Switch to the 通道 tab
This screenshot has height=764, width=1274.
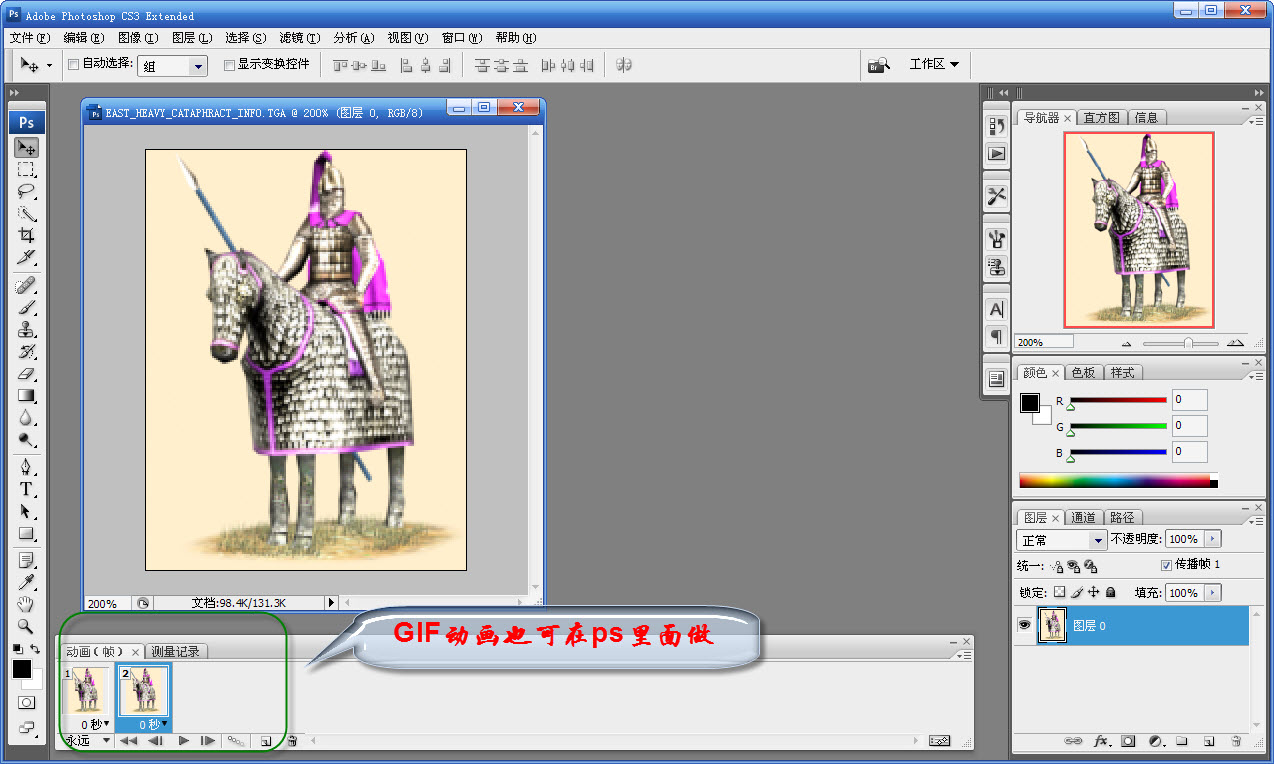click(1083, 517)
